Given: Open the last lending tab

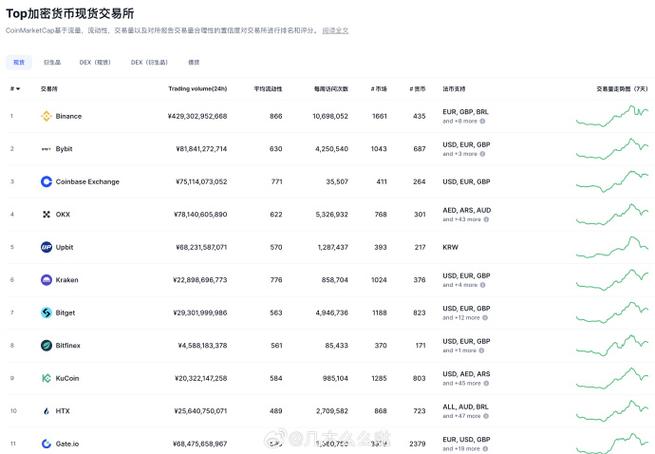Looking at the screenshot, I should click(194, 62).
